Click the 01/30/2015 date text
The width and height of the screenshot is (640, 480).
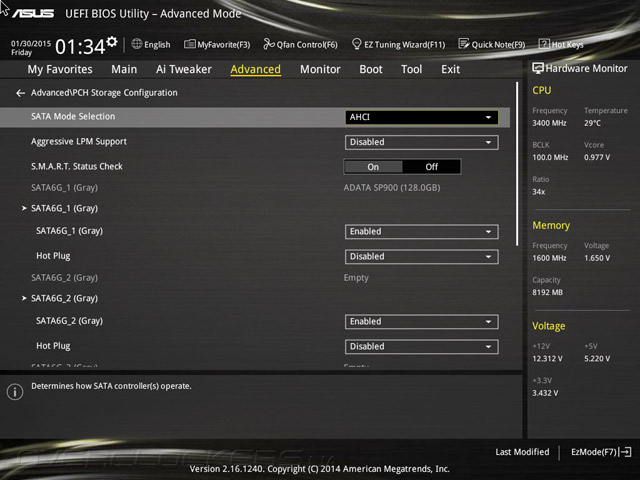pos(31,43)
